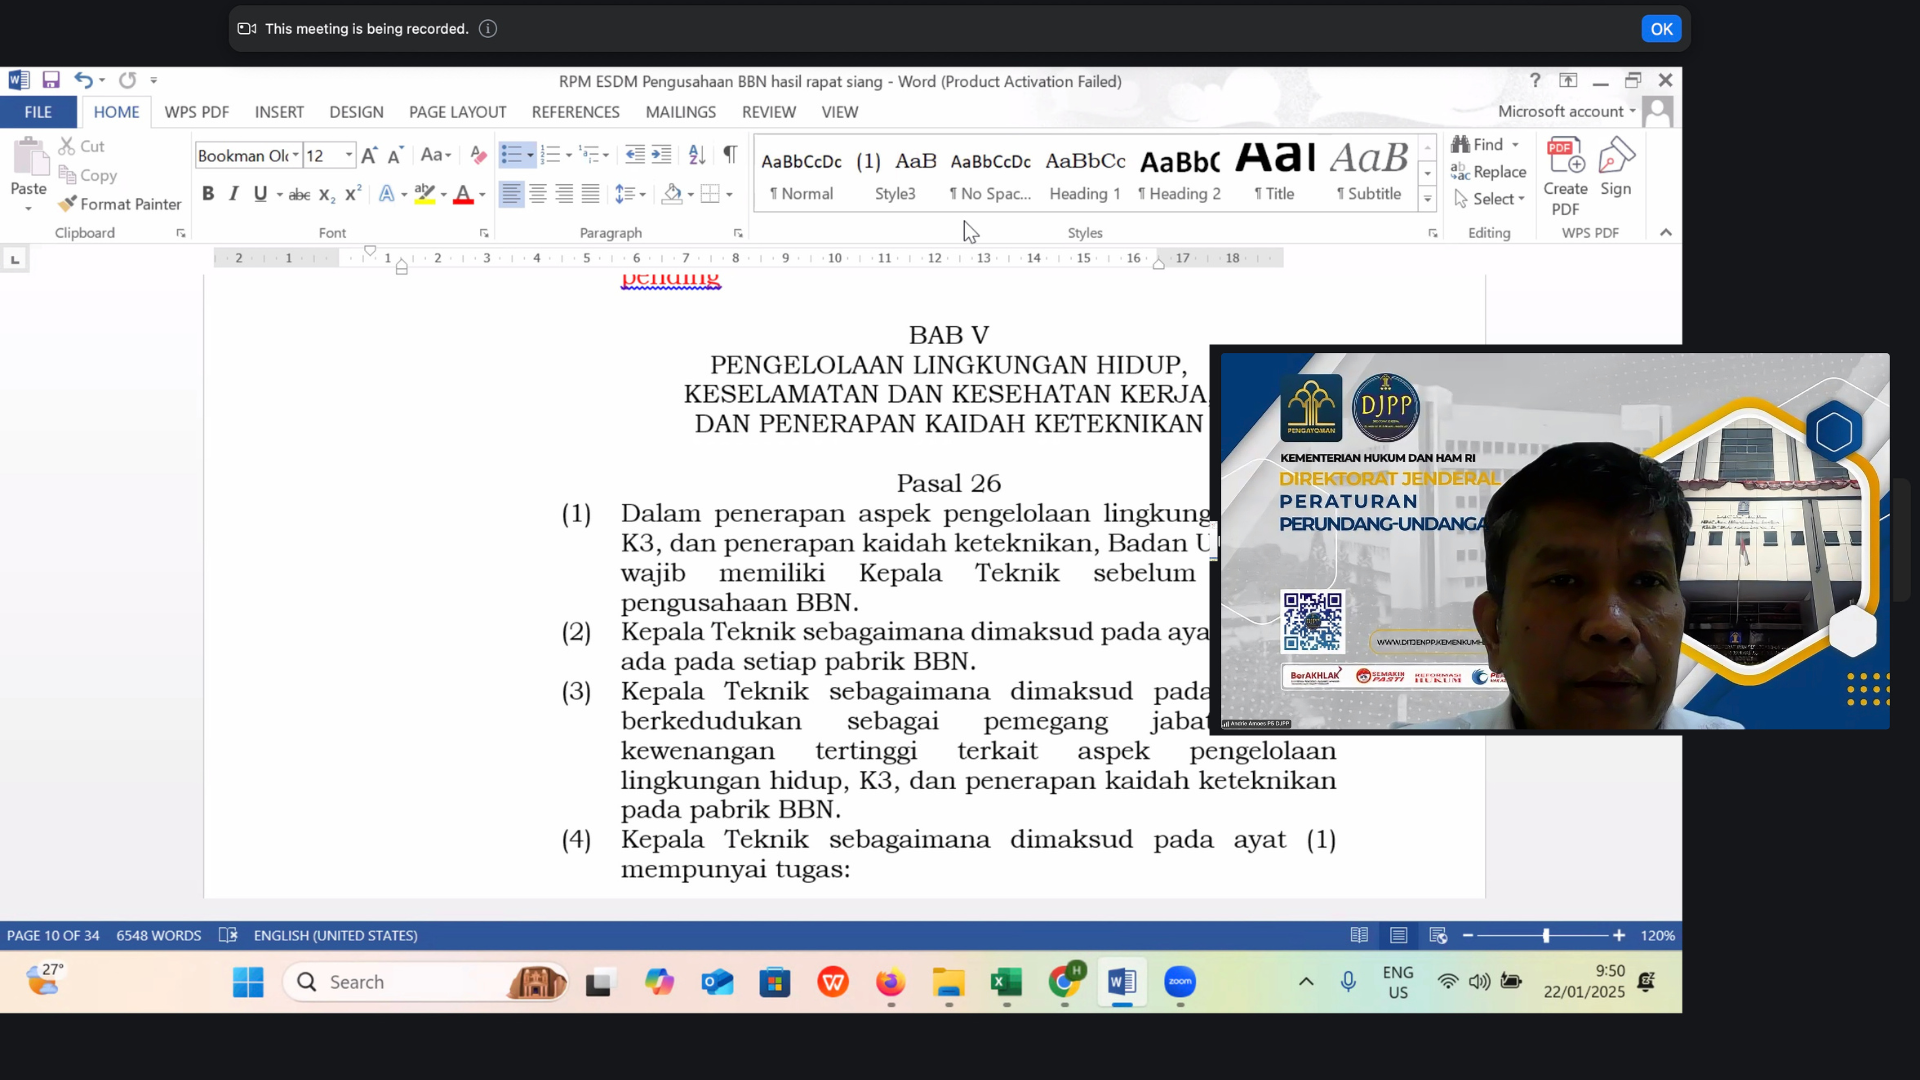Select the Format Painter tool
Image resolution: width=1920 pixels, height=1080 pixels.
coord(120,204)
